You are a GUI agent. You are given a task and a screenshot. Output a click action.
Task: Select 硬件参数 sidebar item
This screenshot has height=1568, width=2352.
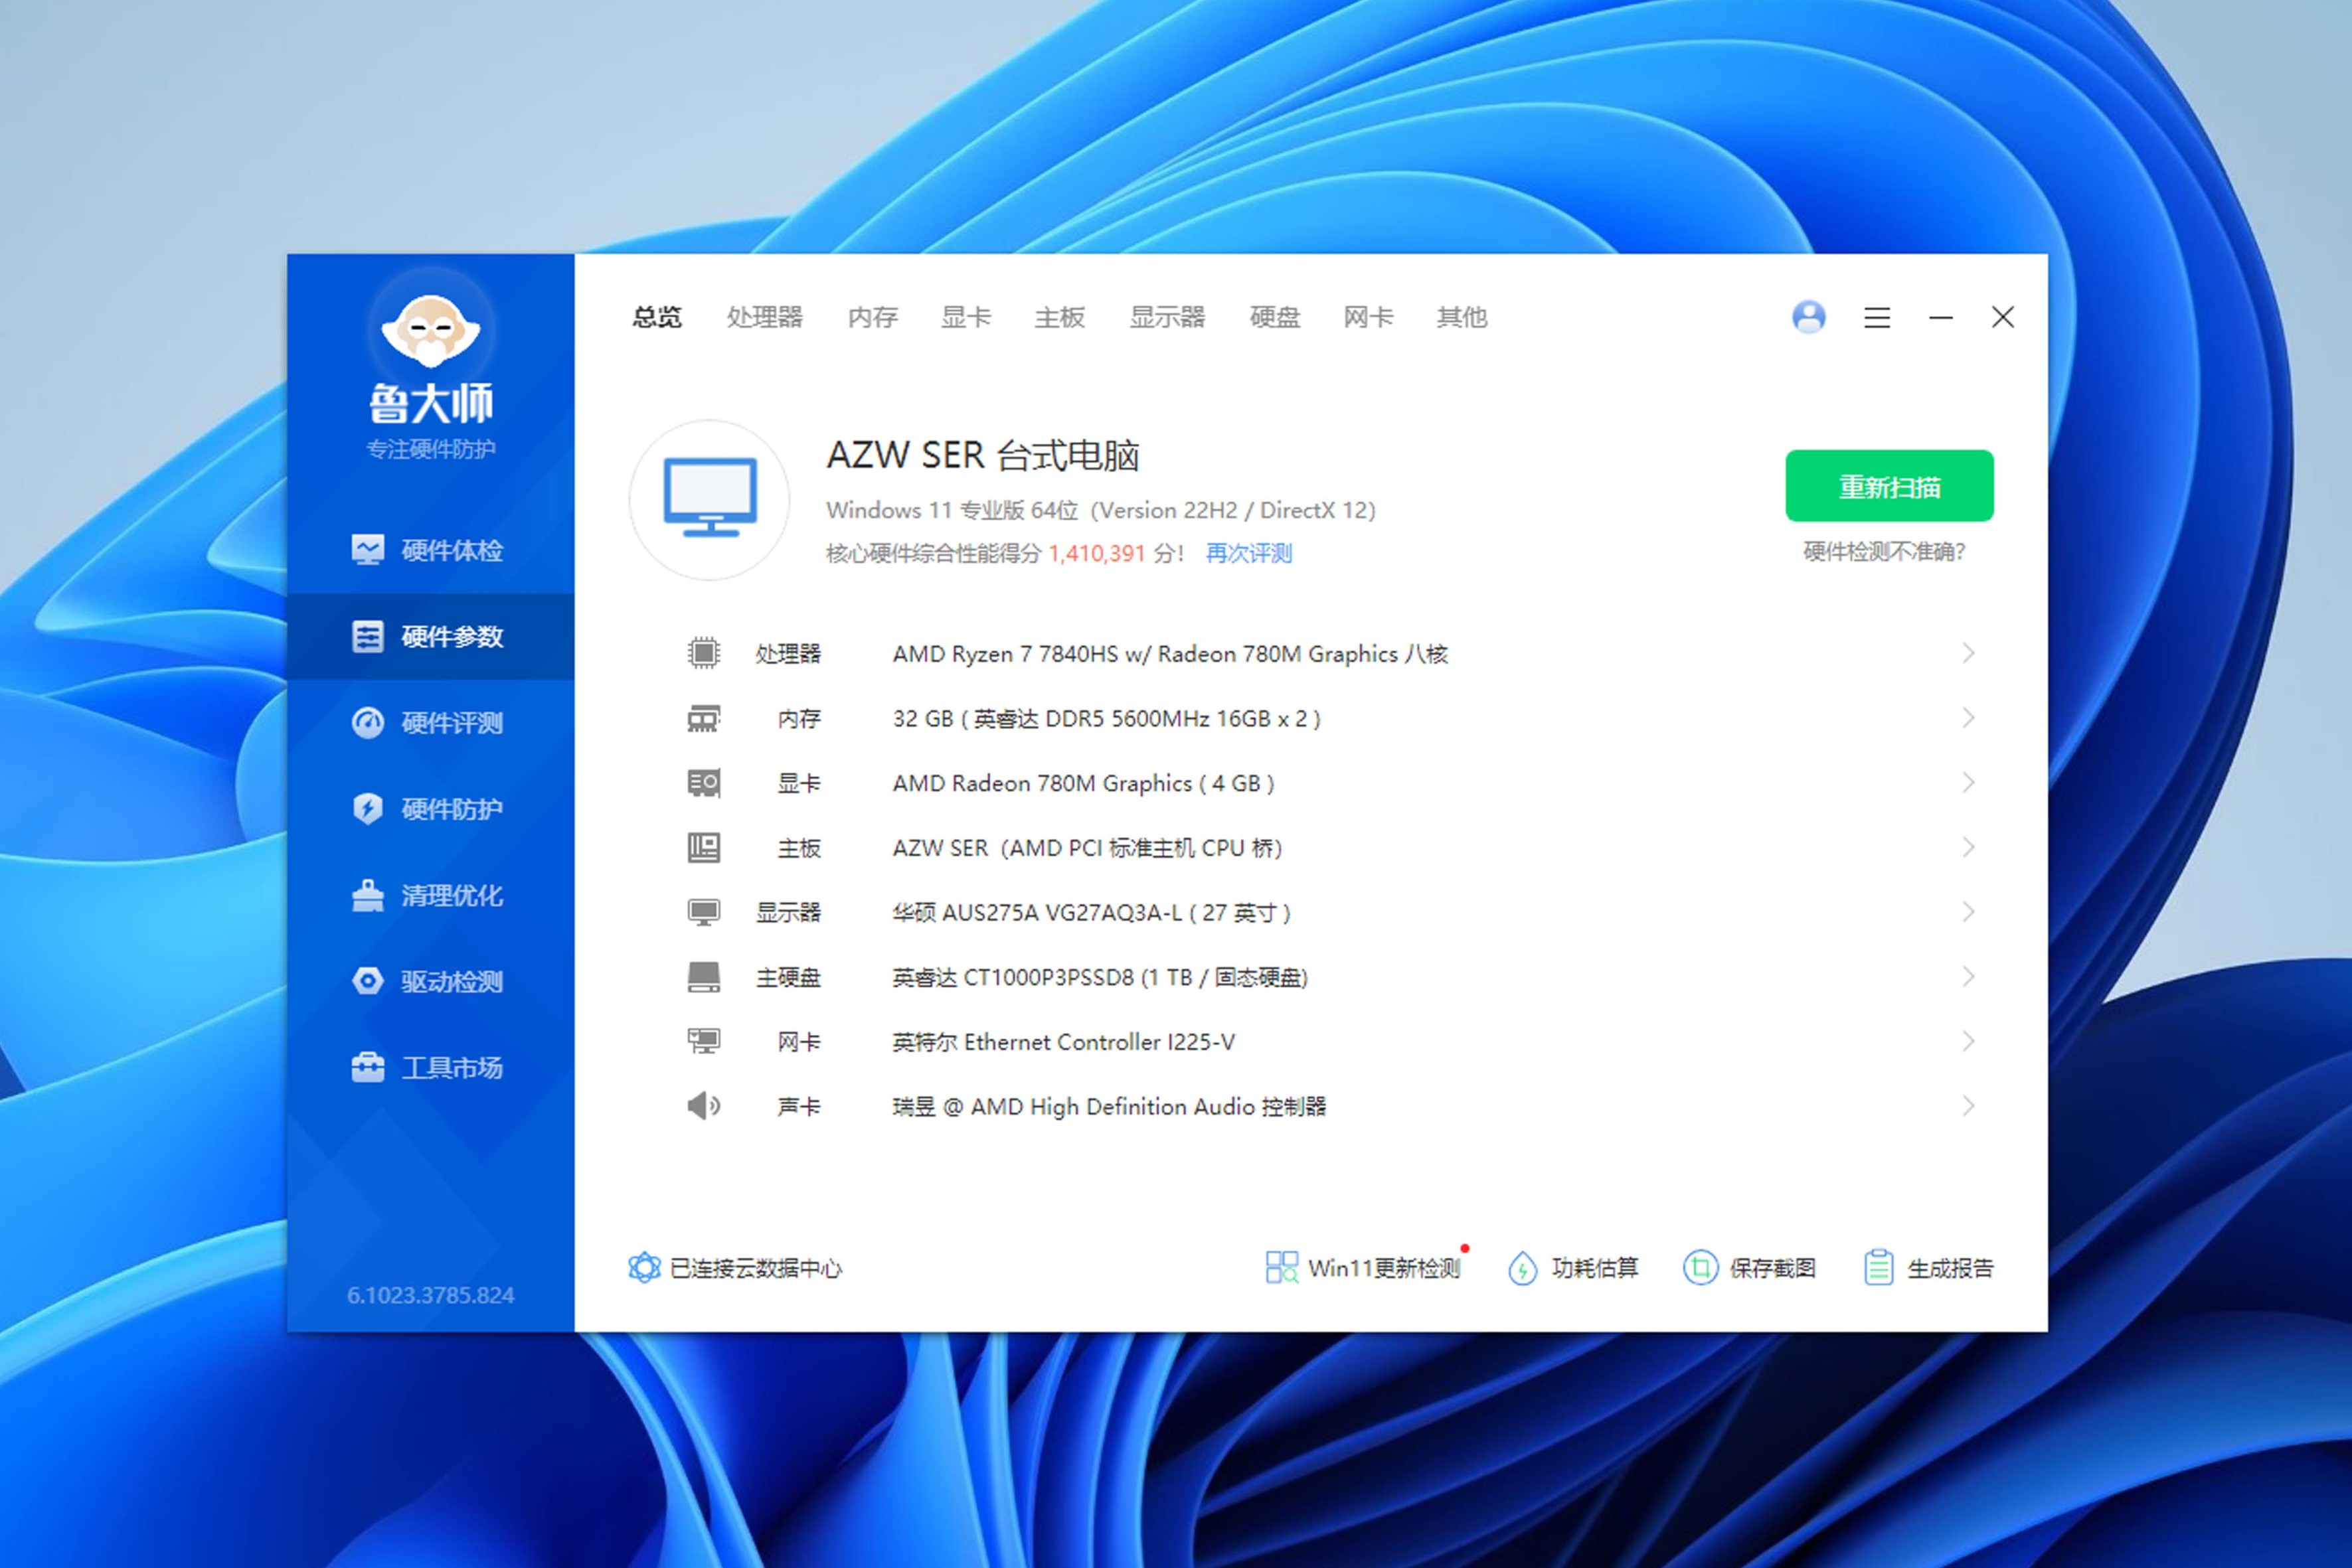[x=430, y=636]
